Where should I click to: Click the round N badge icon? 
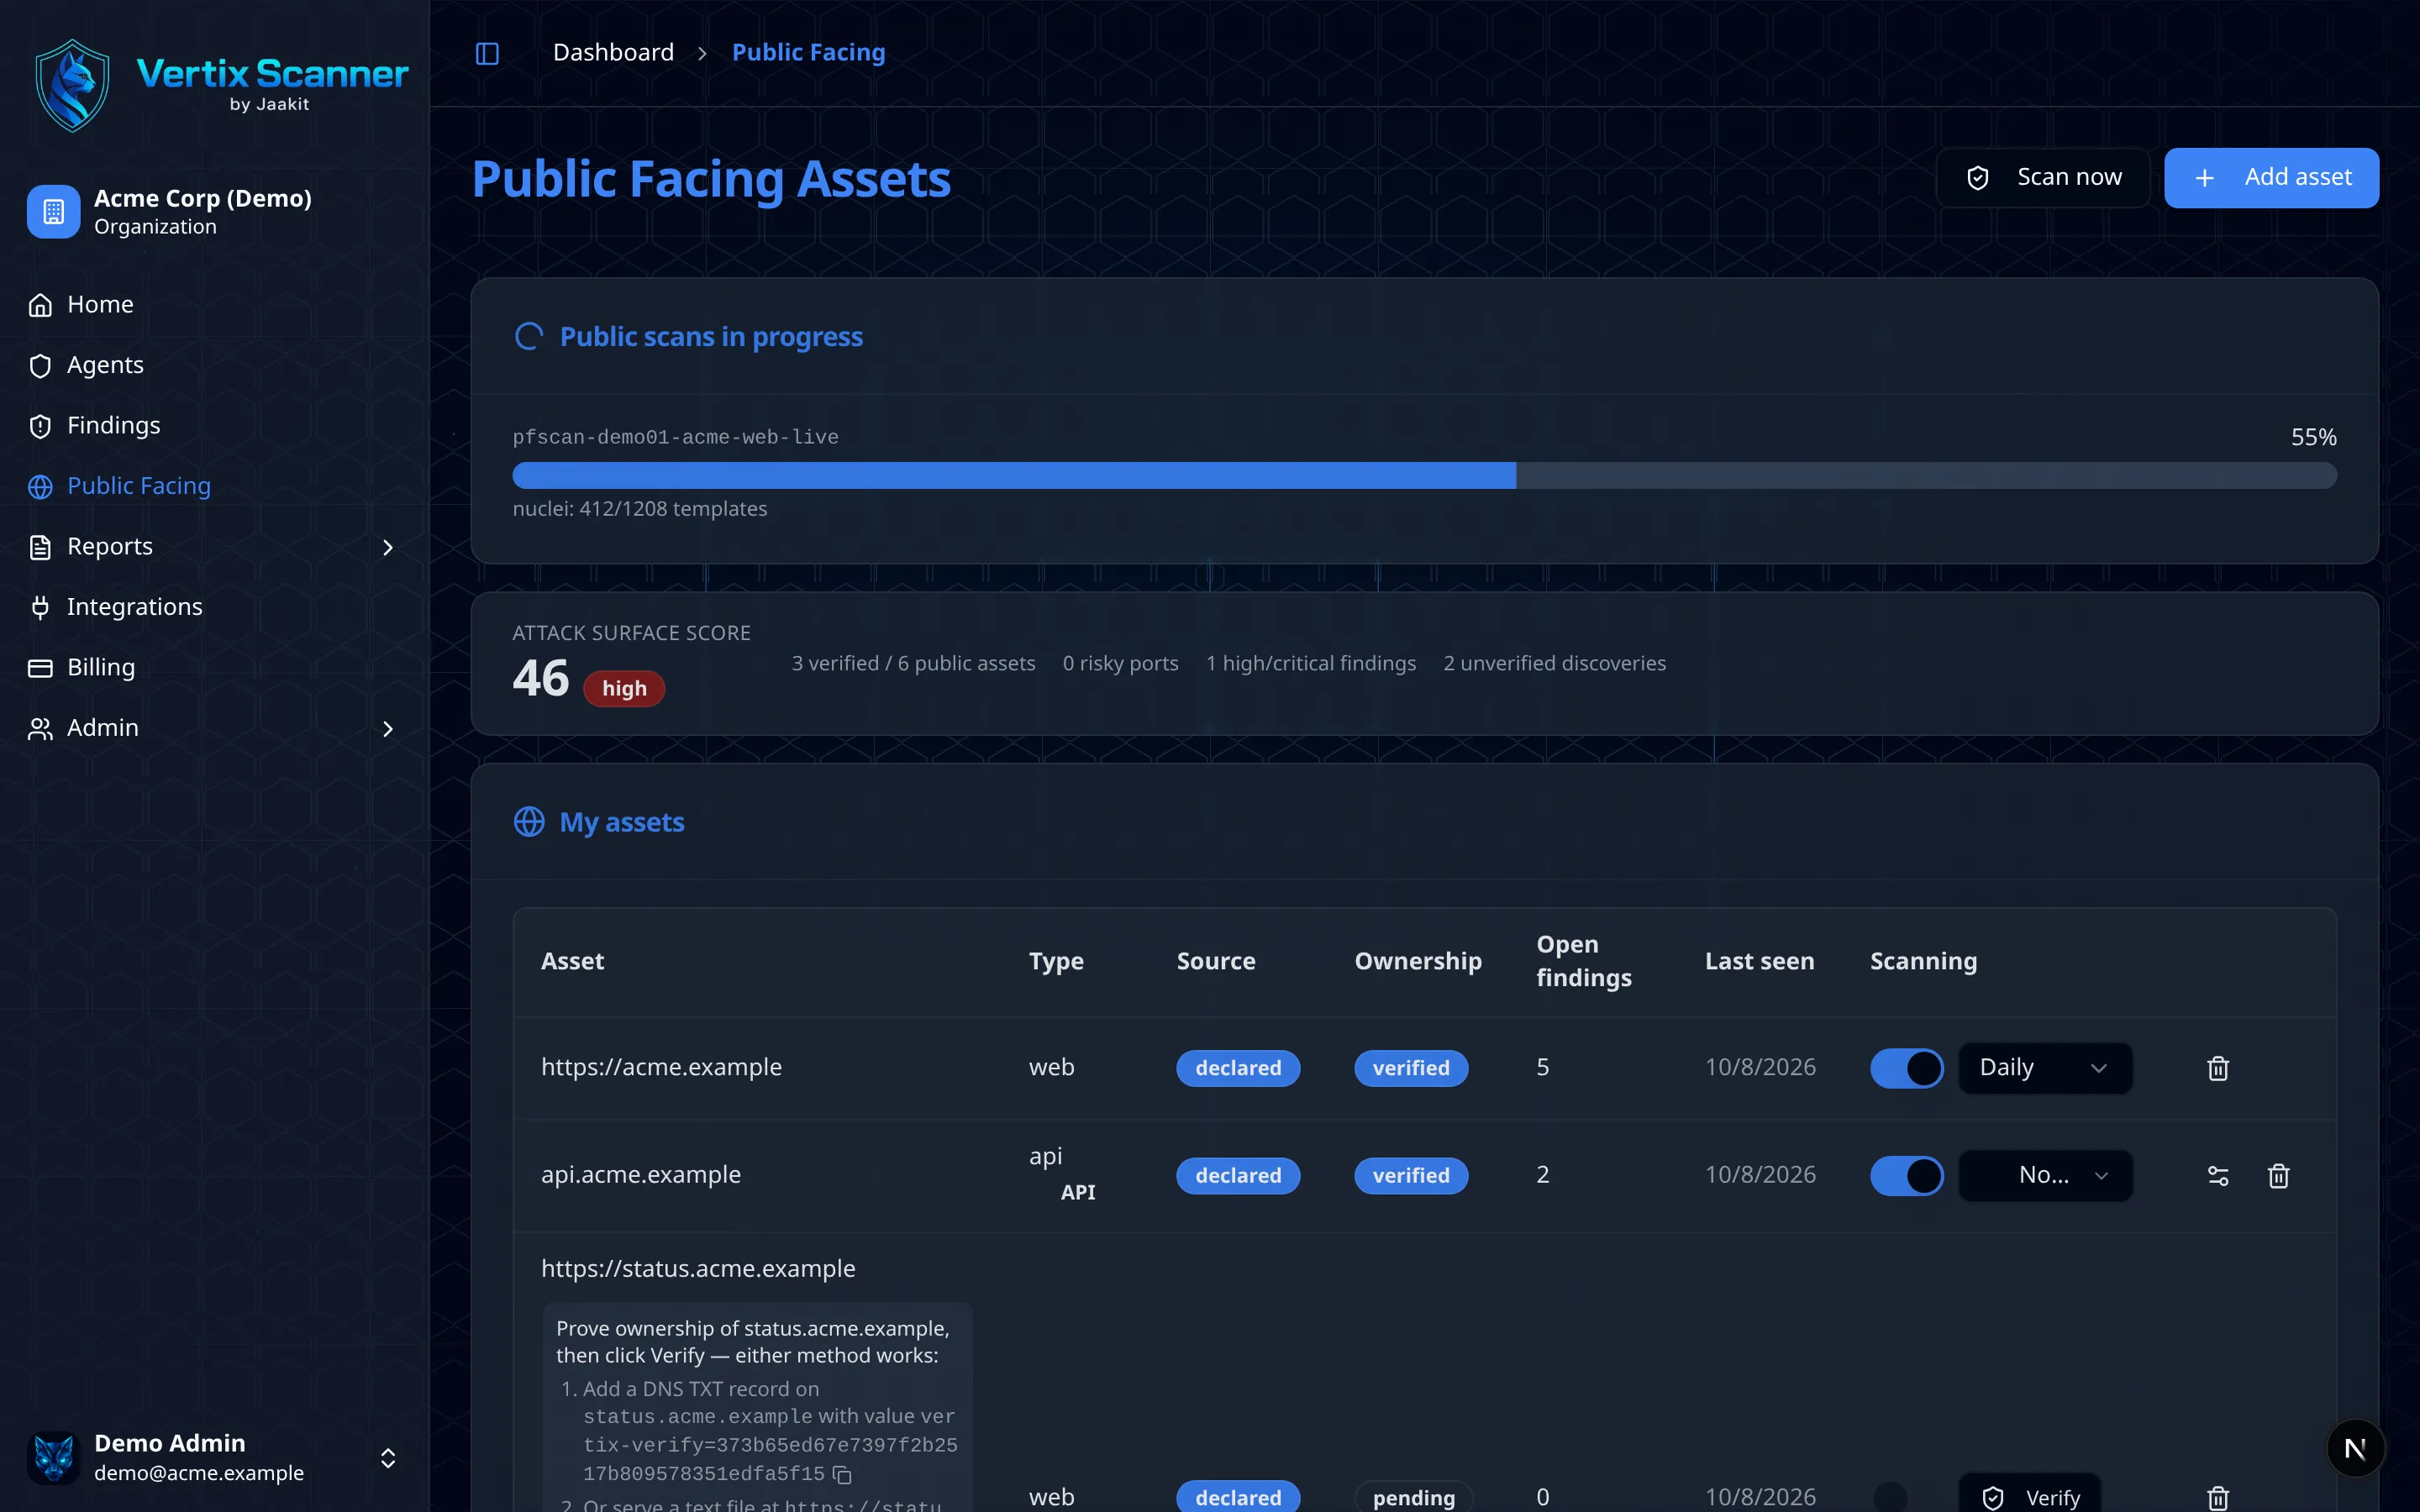[x=2355, y=1448]
